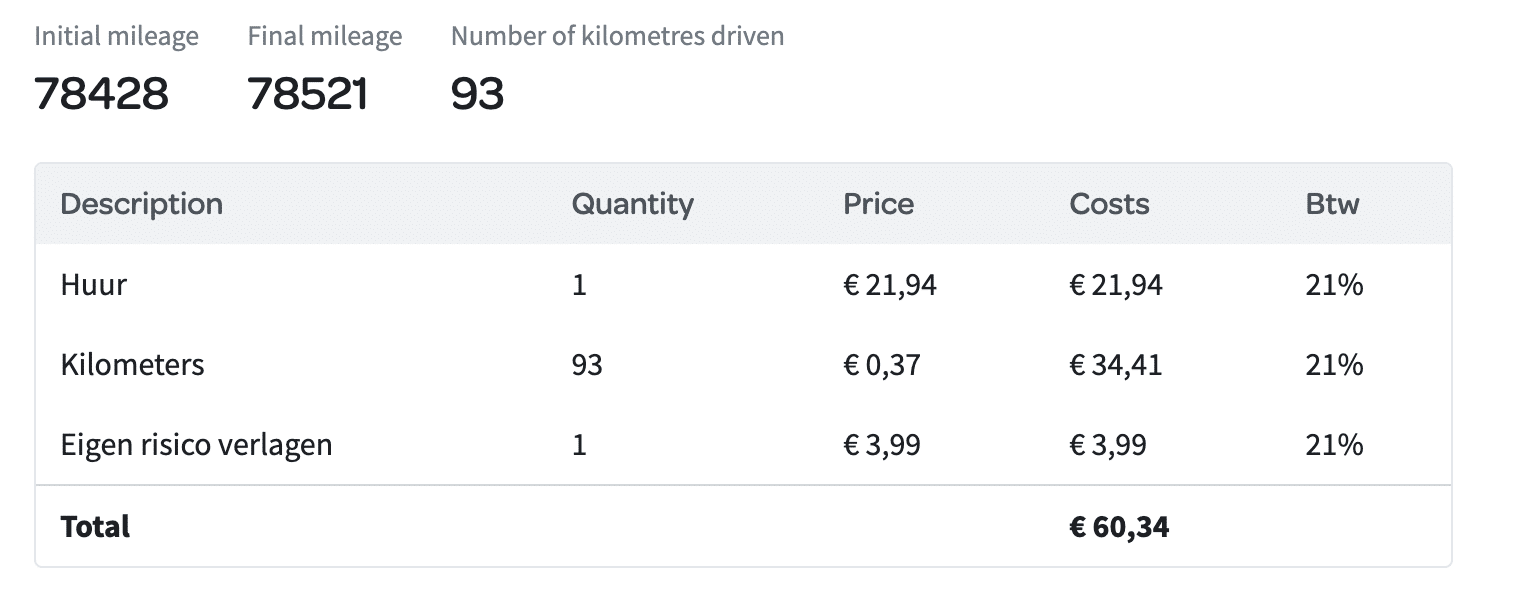Click the Eigen risico price € 3,99
The height and width of the screenshot is (604, 1516).
click(x=882, y=444)
